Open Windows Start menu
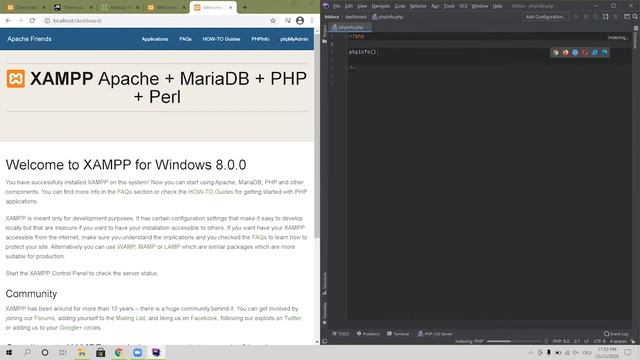The image size is (640, 360). [9, 352]
